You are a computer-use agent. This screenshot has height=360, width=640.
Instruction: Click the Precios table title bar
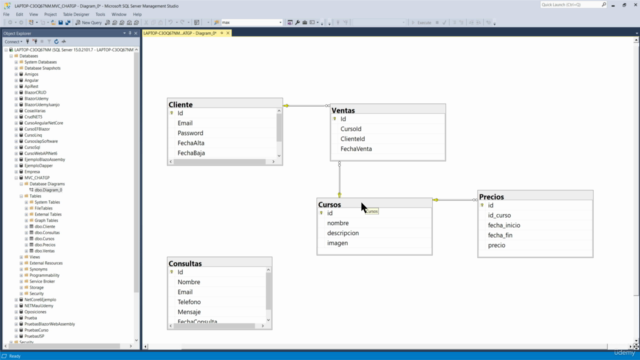535,196
